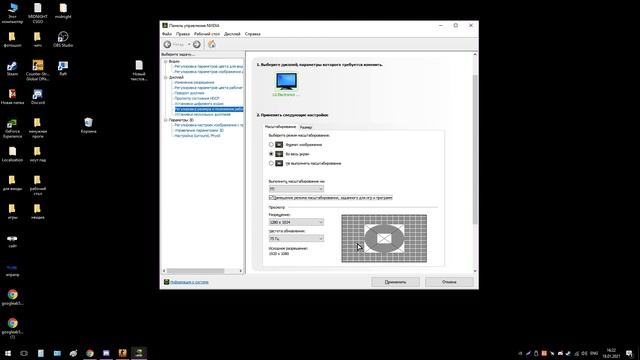The image size is (640, 360).
Task: Select 'Установка цифрового аудио' tree item
Action: pyautogui.click(x=199, y=104)
